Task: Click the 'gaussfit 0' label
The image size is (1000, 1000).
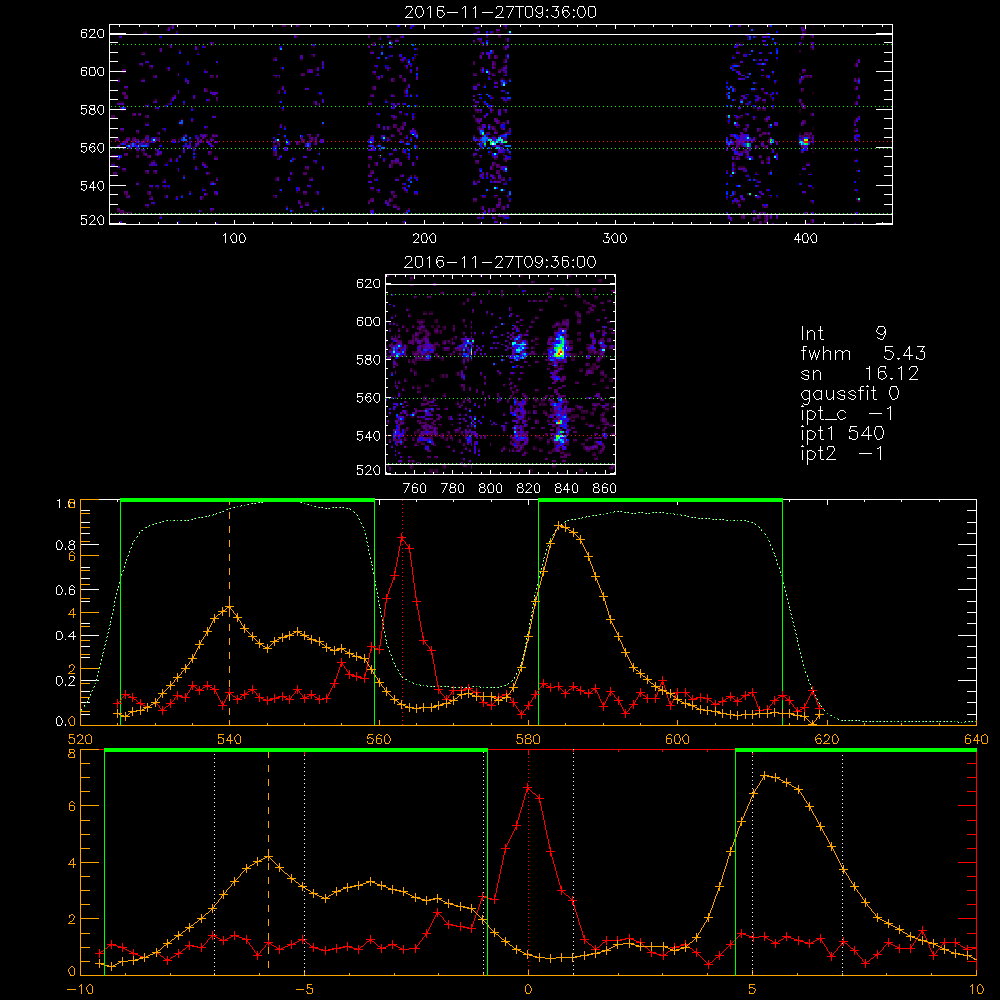Action: (x=849, y=394)
